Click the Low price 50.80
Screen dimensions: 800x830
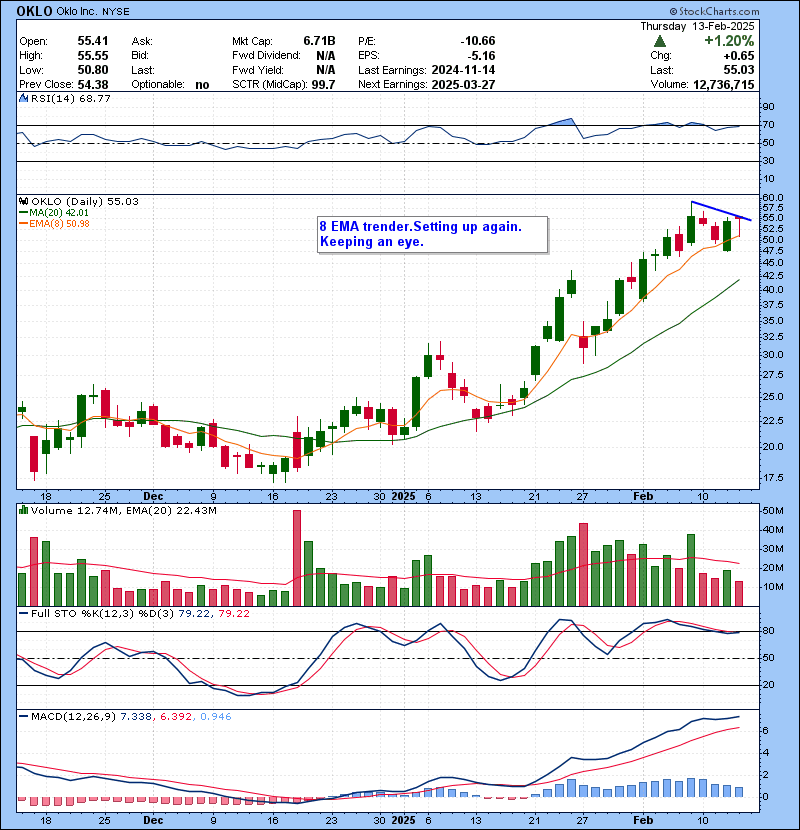click(93, 70)
